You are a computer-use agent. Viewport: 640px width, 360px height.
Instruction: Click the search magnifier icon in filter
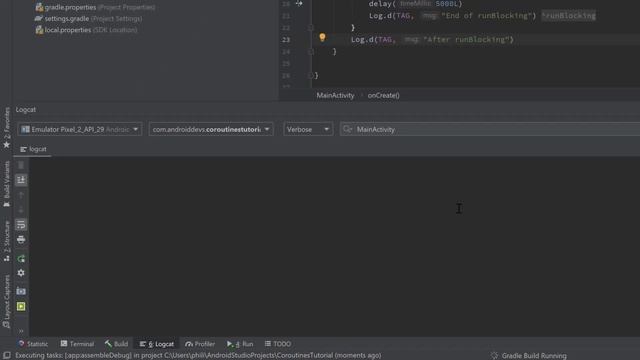[347, 129]
